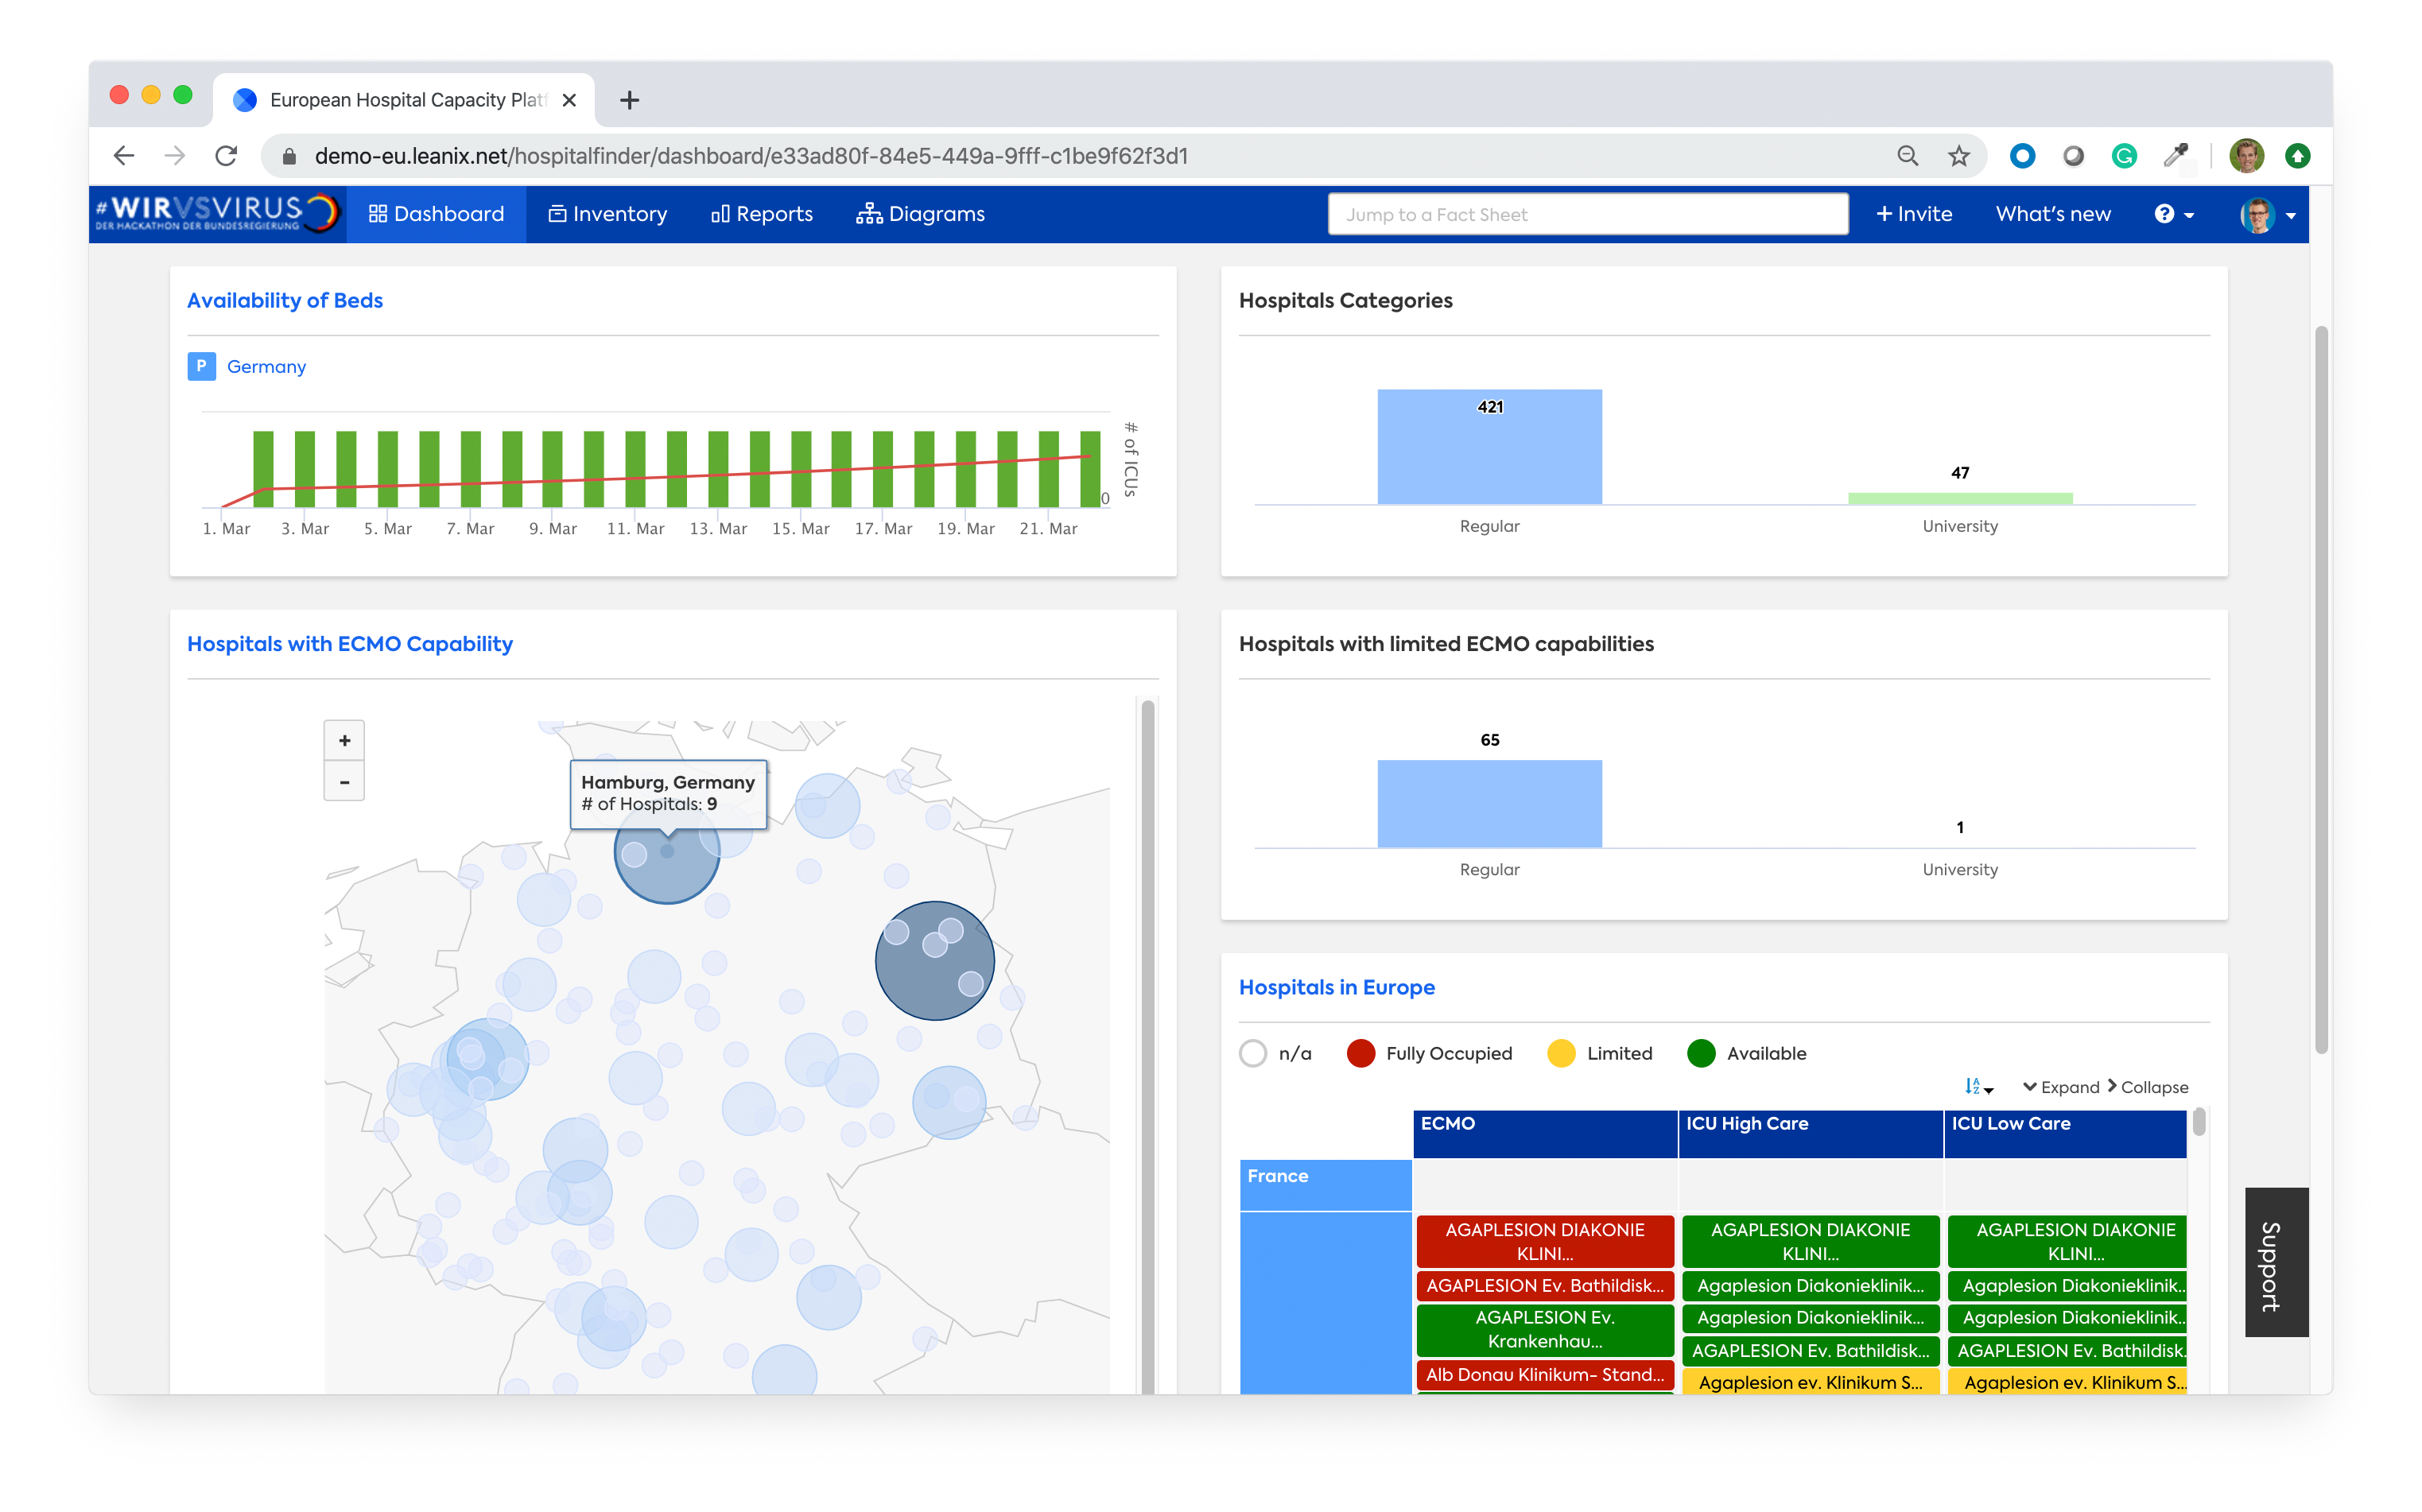Open a new browser tab with plus
2422x1512 pixels.
(x=629, y=100)
